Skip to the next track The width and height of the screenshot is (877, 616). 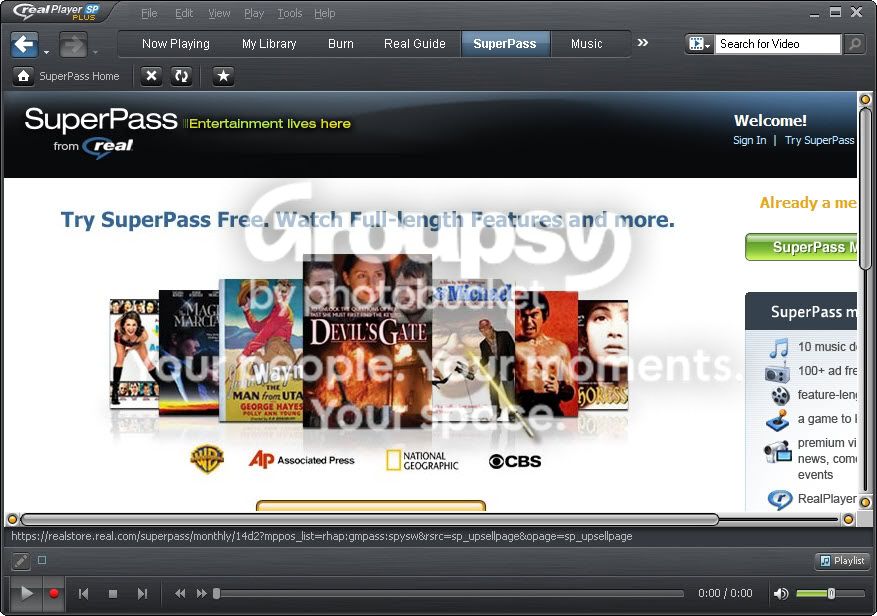coord(143,594)
